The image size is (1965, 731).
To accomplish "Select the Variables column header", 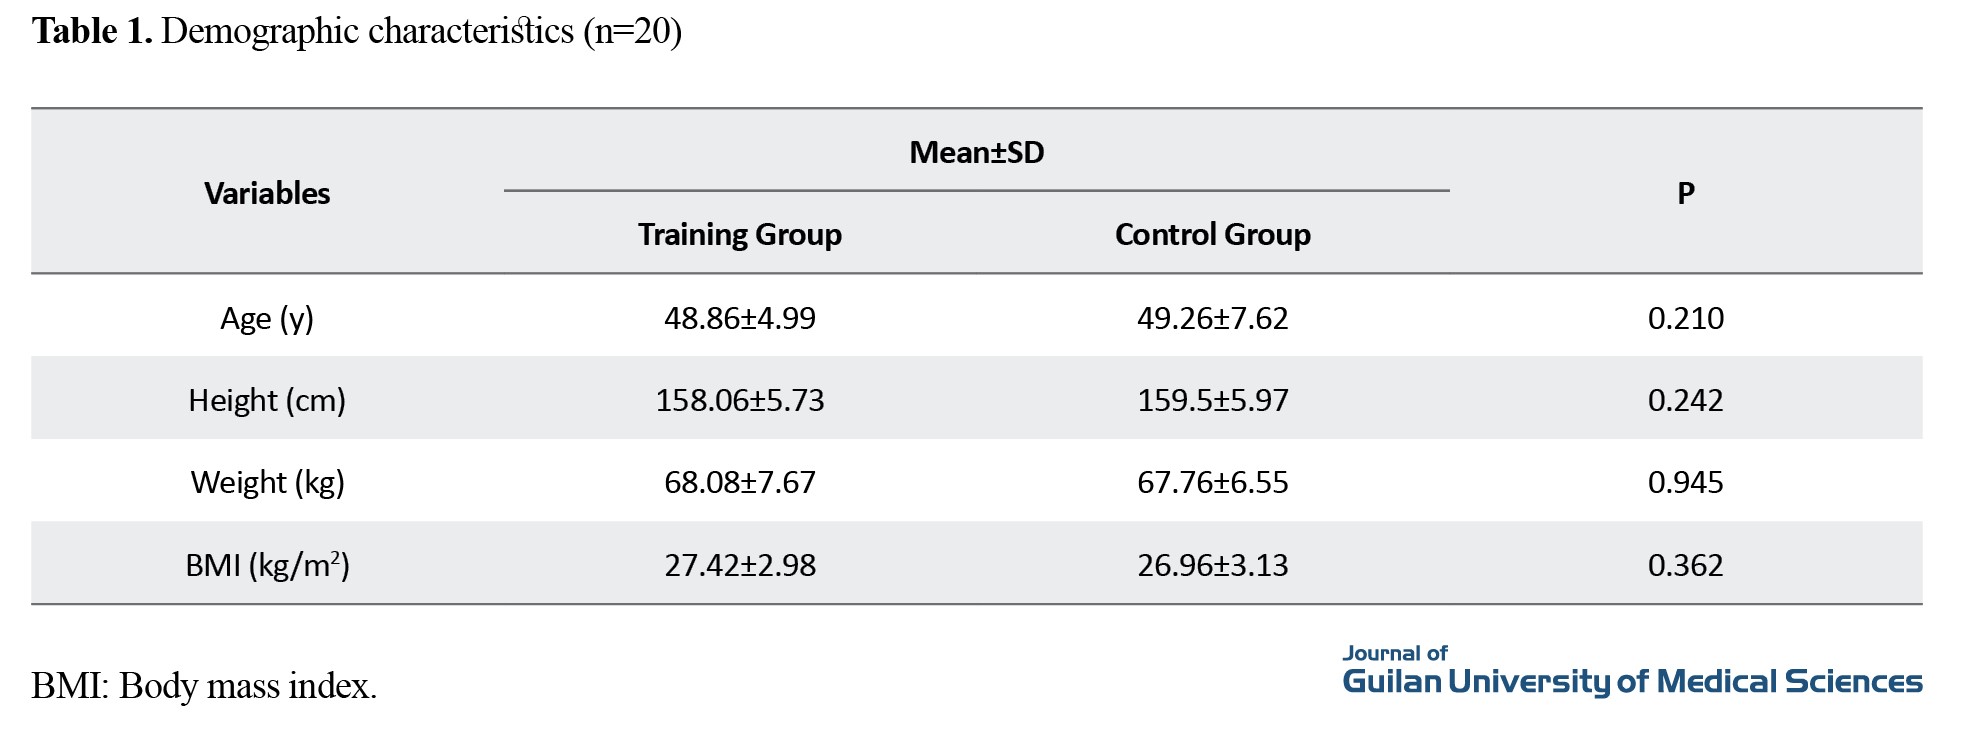I will pyautogui.click(x=267, y=193).
